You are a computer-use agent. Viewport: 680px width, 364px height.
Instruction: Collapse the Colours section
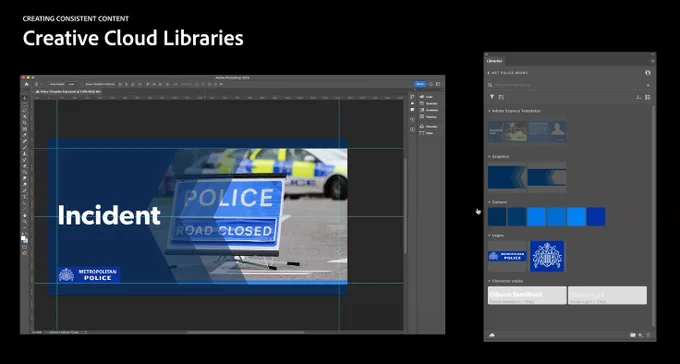click(489, 202)
